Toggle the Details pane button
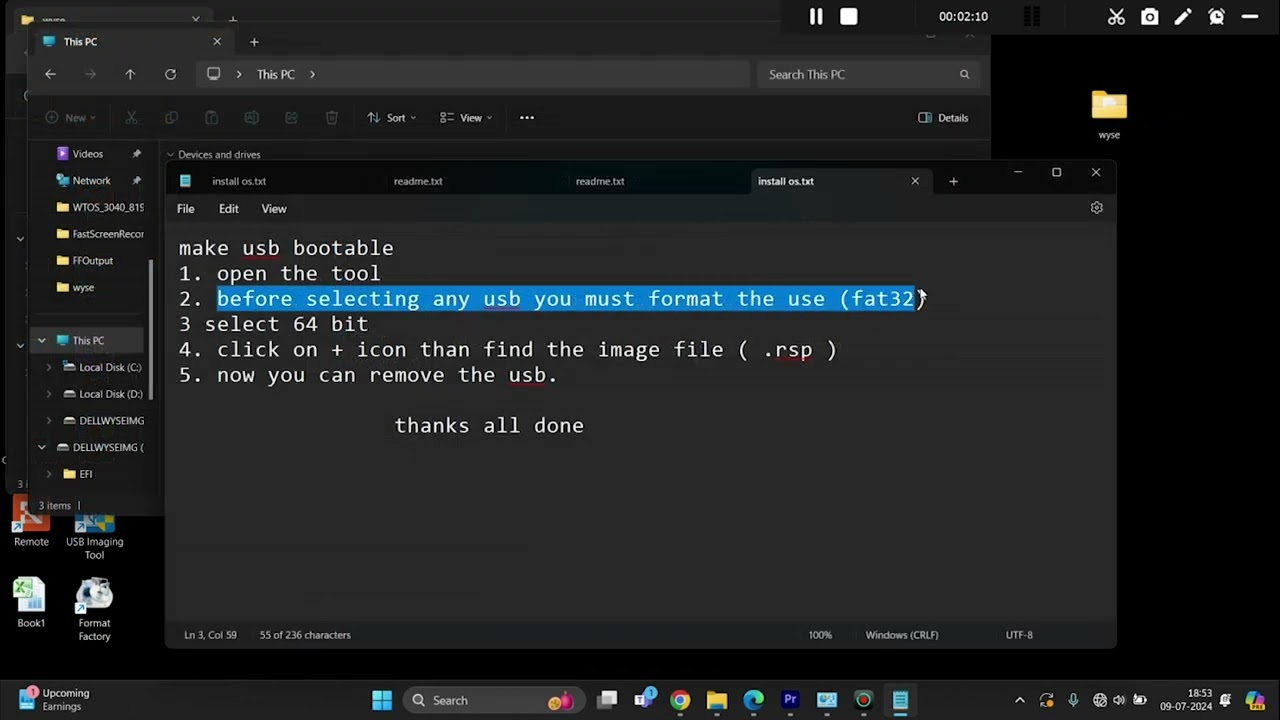This screenshot has height=720, width=1280. pos(943,118)
